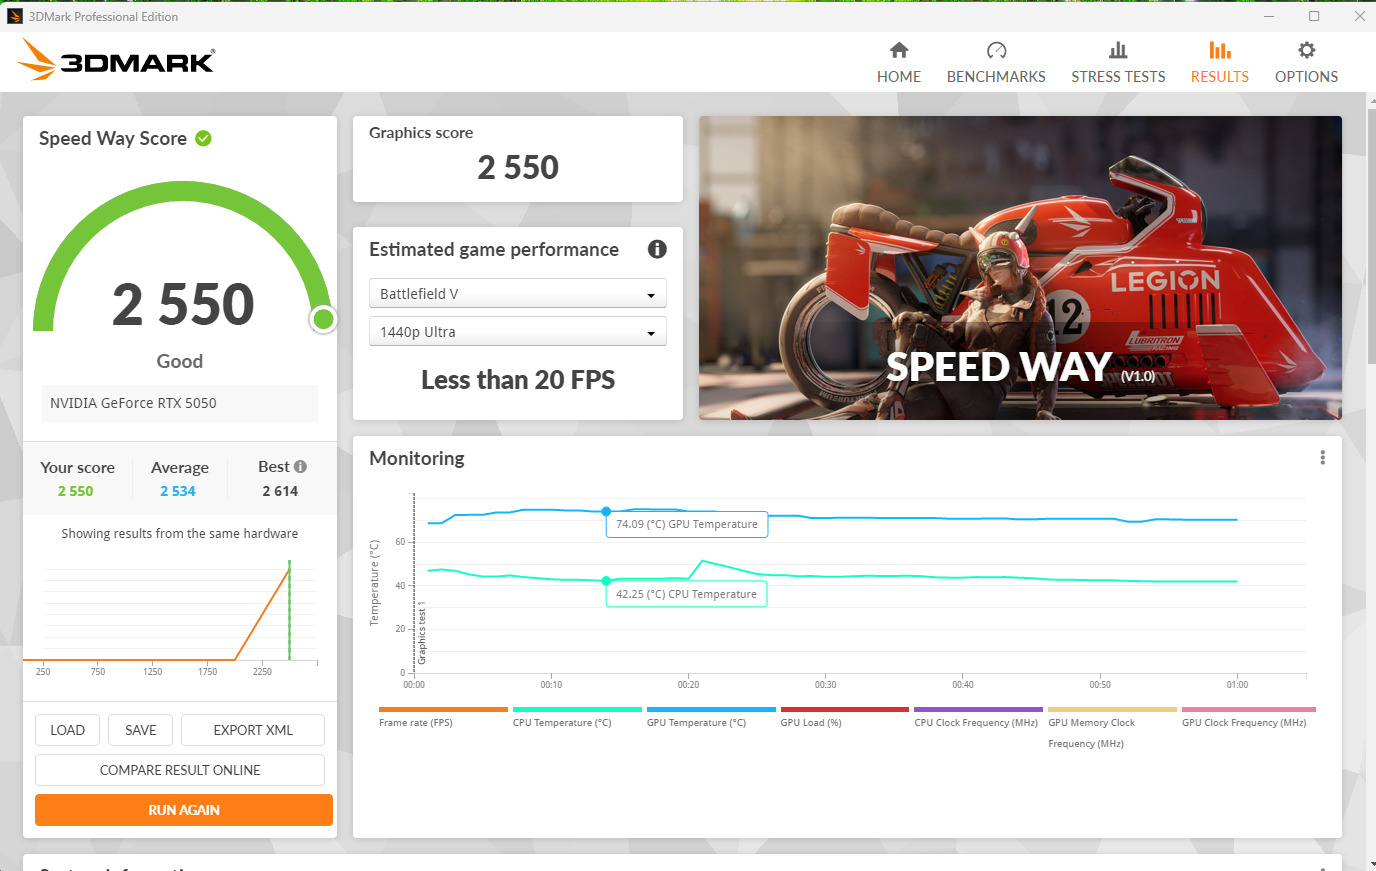Screen dimensions: 1376x871
Task: Click the 42.25 CPU Temperature tooltip
Action: [687, 594]
